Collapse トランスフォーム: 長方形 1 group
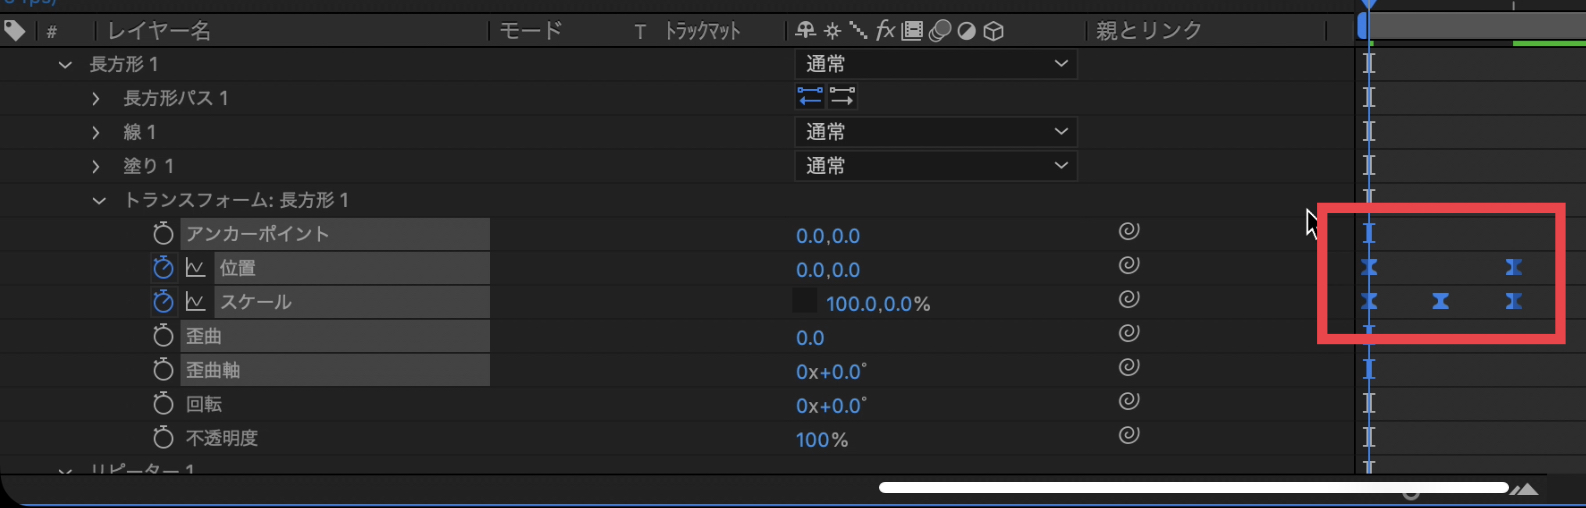 coord(99,200)
